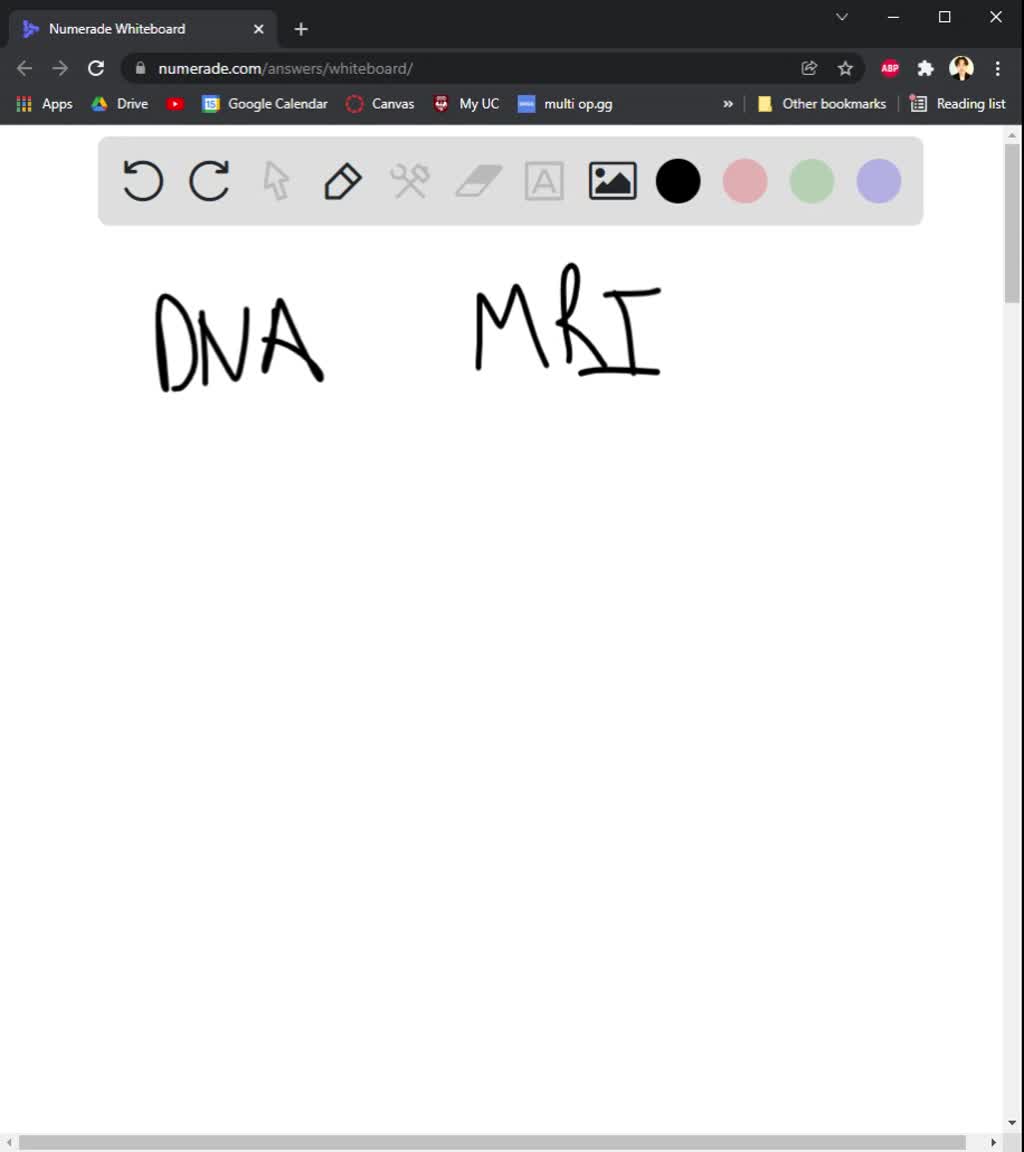The image size is (1024, 1152).
Task: Click the window dropdown chevron near minimize
Action: 841,17
